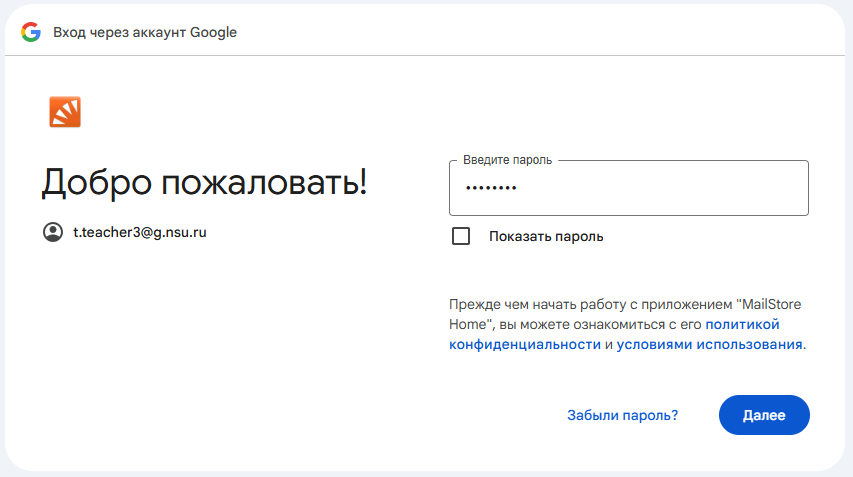853x477 pixels.
Task: Click the Забыли пароль? link
Action: [622, 415]
